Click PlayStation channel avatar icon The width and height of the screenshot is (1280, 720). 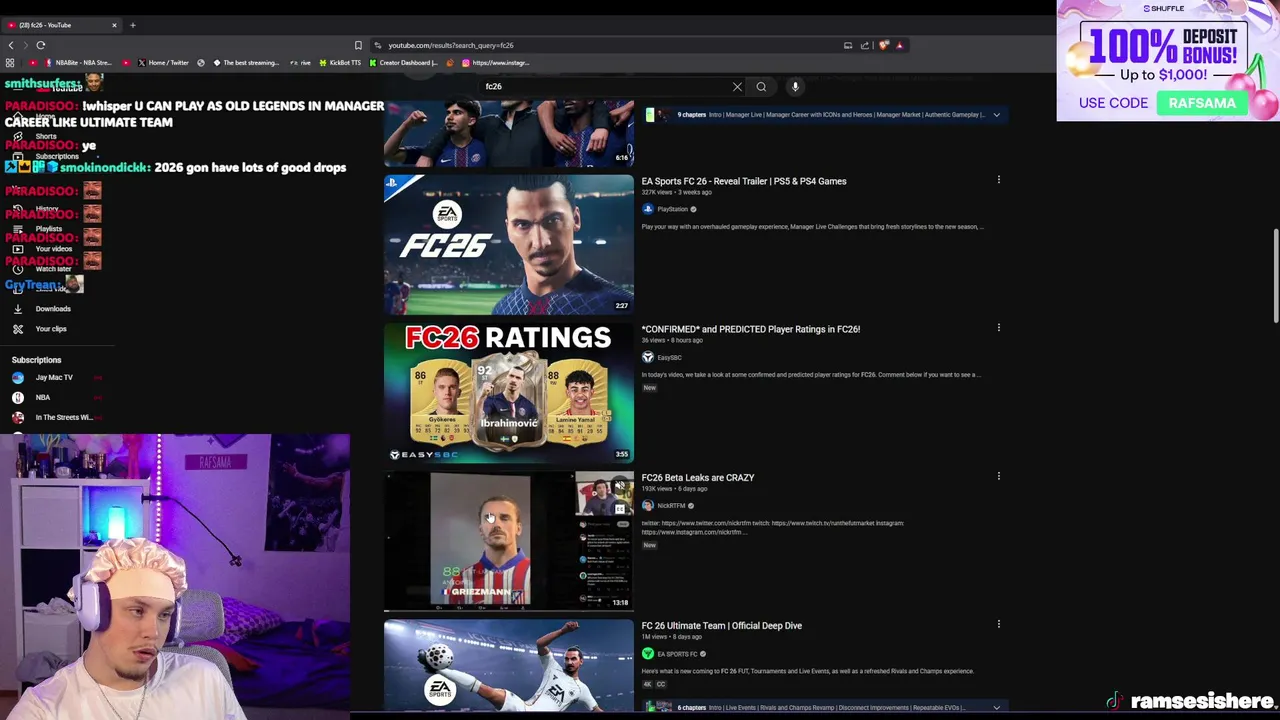(x=648, y=210)
